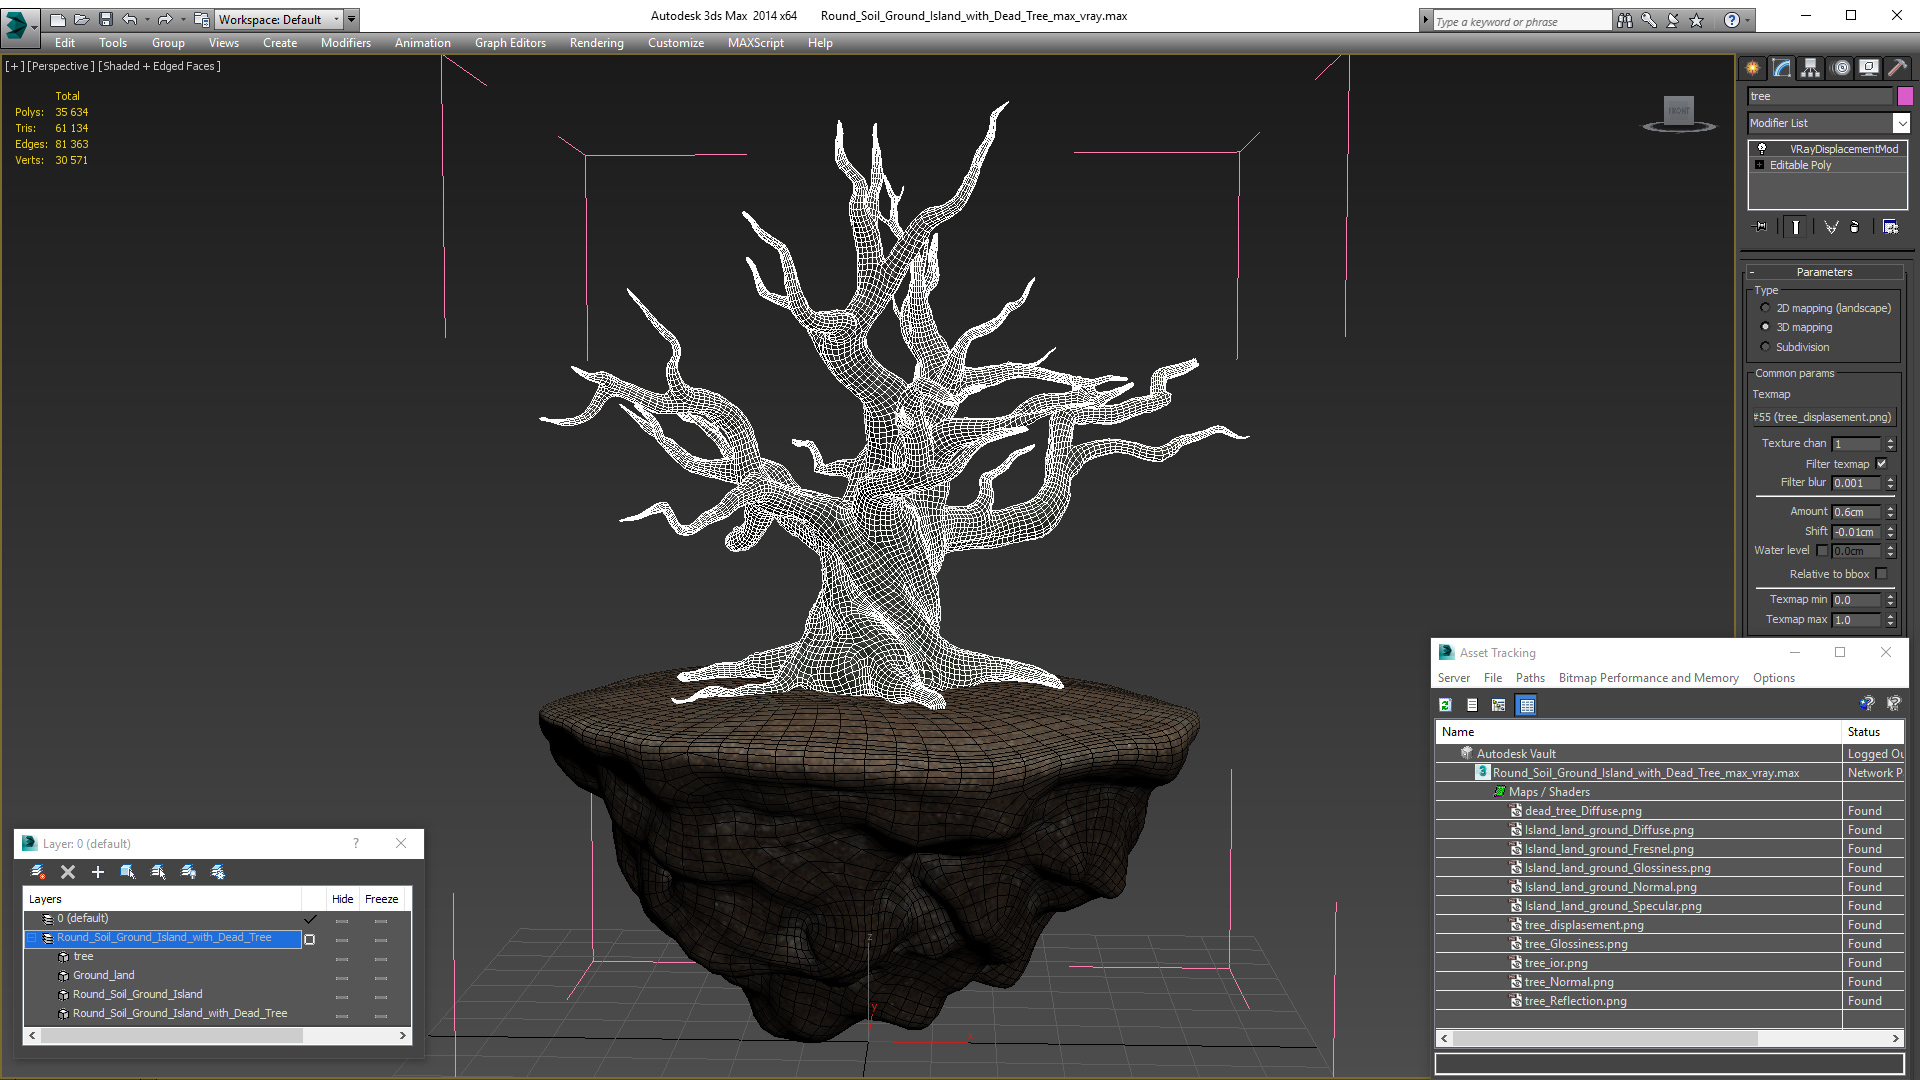Click the texmap button #55 (tree_displasement.png)
Screen dimensions: 1920x1080
coord(1822,417)
